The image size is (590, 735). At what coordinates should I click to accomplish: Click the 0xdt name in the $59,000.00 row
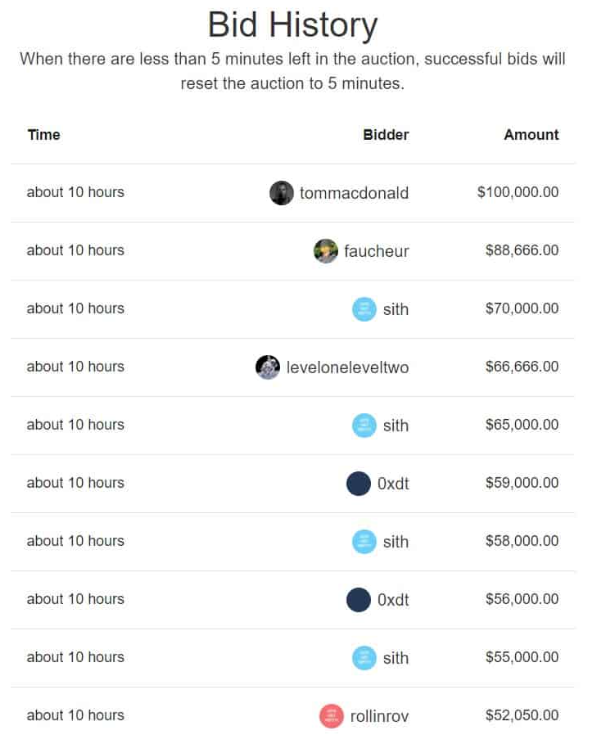pyautogui.click(x=393, y=483)
